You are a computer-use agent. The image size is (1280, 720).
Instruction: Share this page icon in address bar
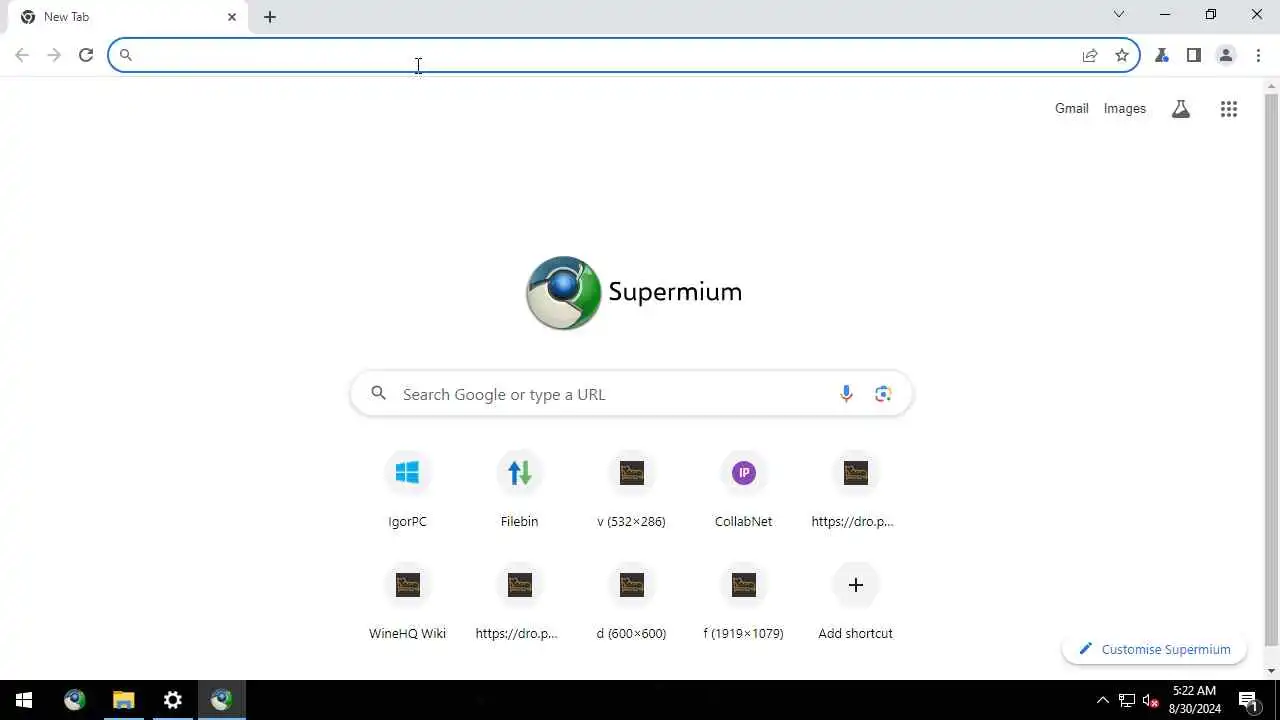pyautogui.click(x=1090, y=55)
